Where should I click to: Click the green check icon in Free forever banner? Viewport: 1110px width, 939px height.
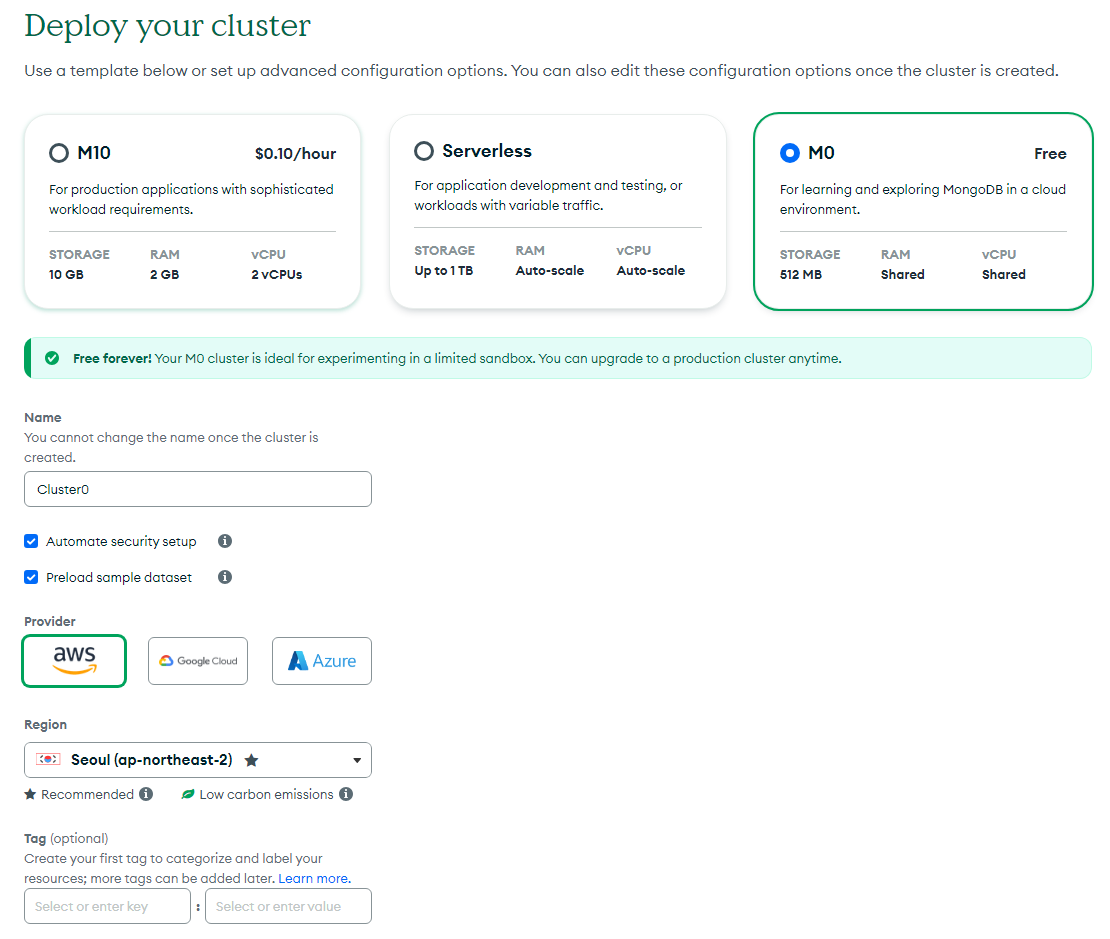52,358
